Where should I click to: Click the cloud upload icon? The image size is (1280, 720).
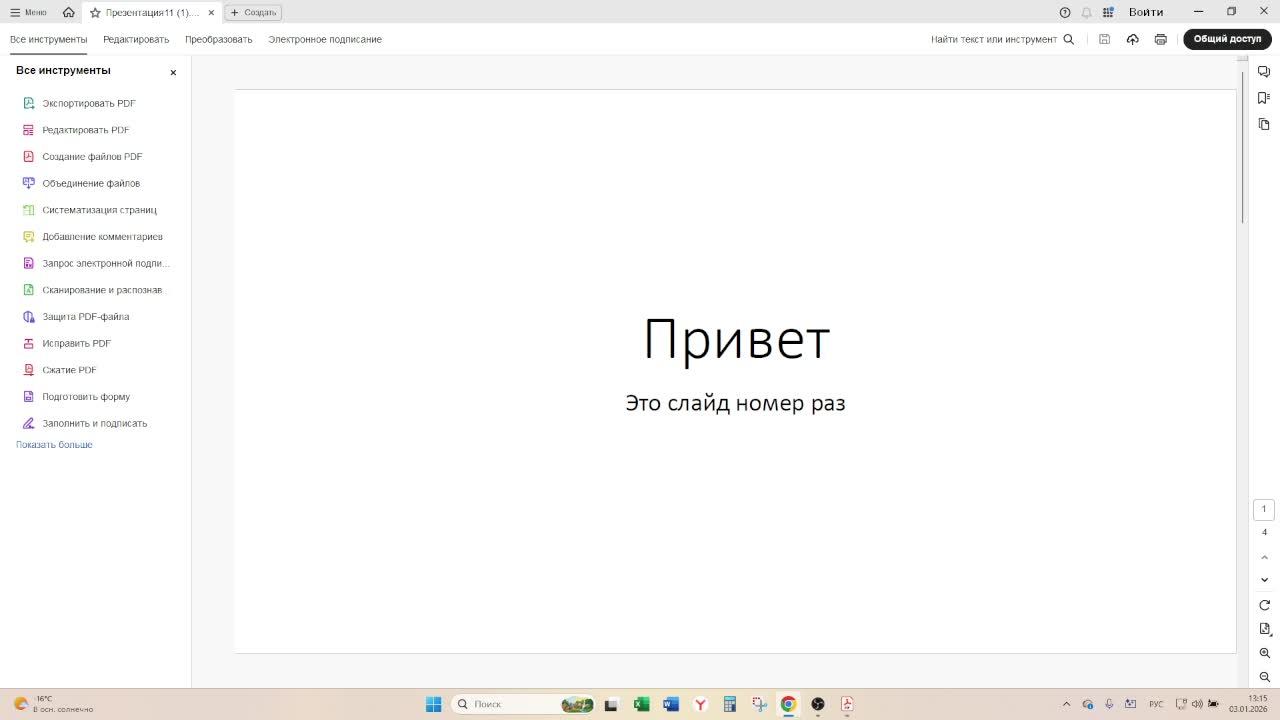[x=1132, y=39]
